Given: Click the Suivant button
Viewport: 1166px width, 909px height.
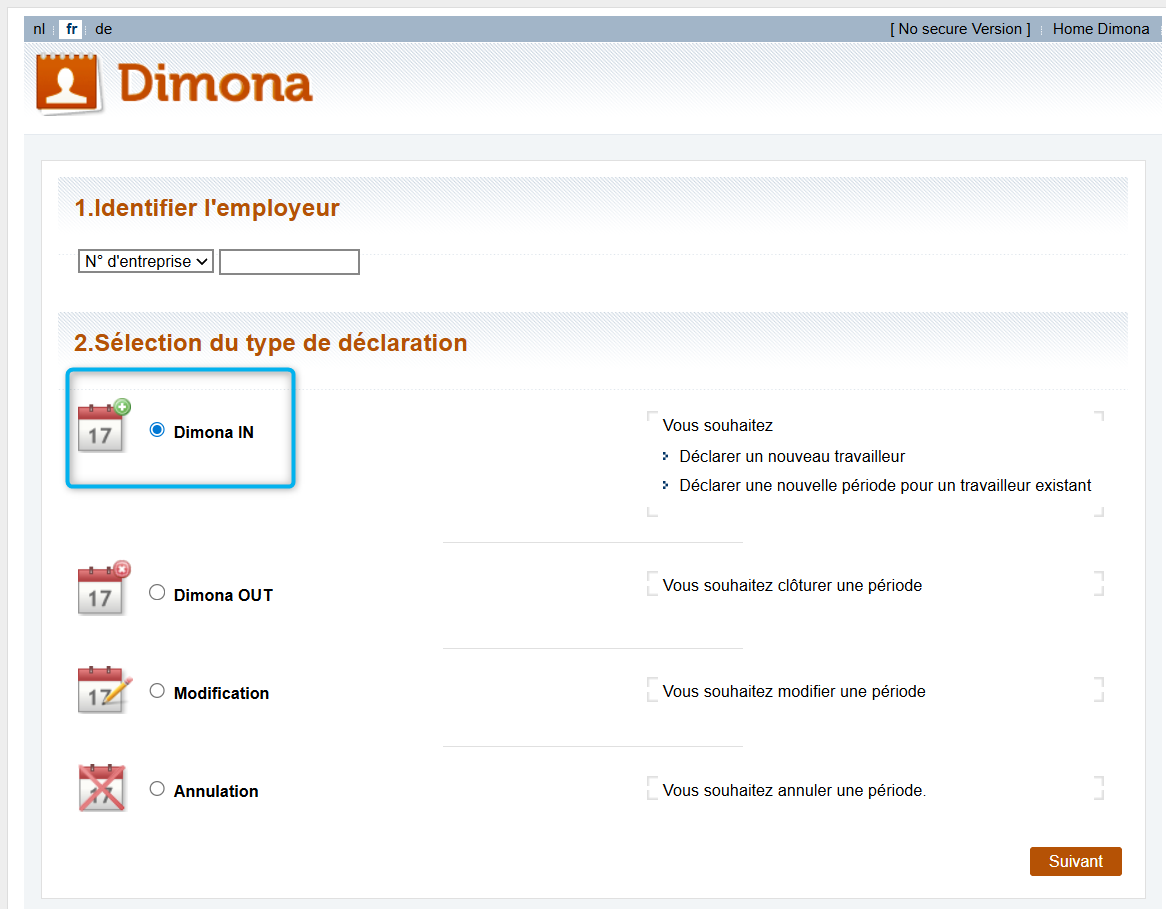Looking at the screenshot, I should (1075, 861).
